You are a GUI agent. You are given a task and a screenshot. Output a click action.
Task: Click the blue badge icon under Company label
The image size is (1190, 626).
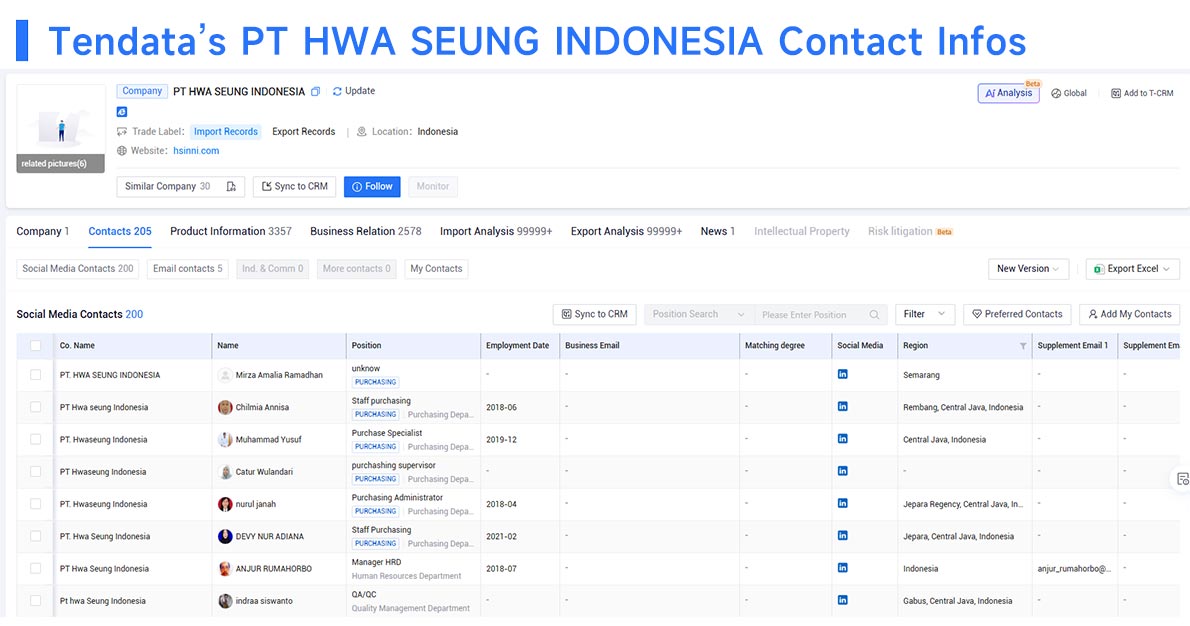coord(121,112)
